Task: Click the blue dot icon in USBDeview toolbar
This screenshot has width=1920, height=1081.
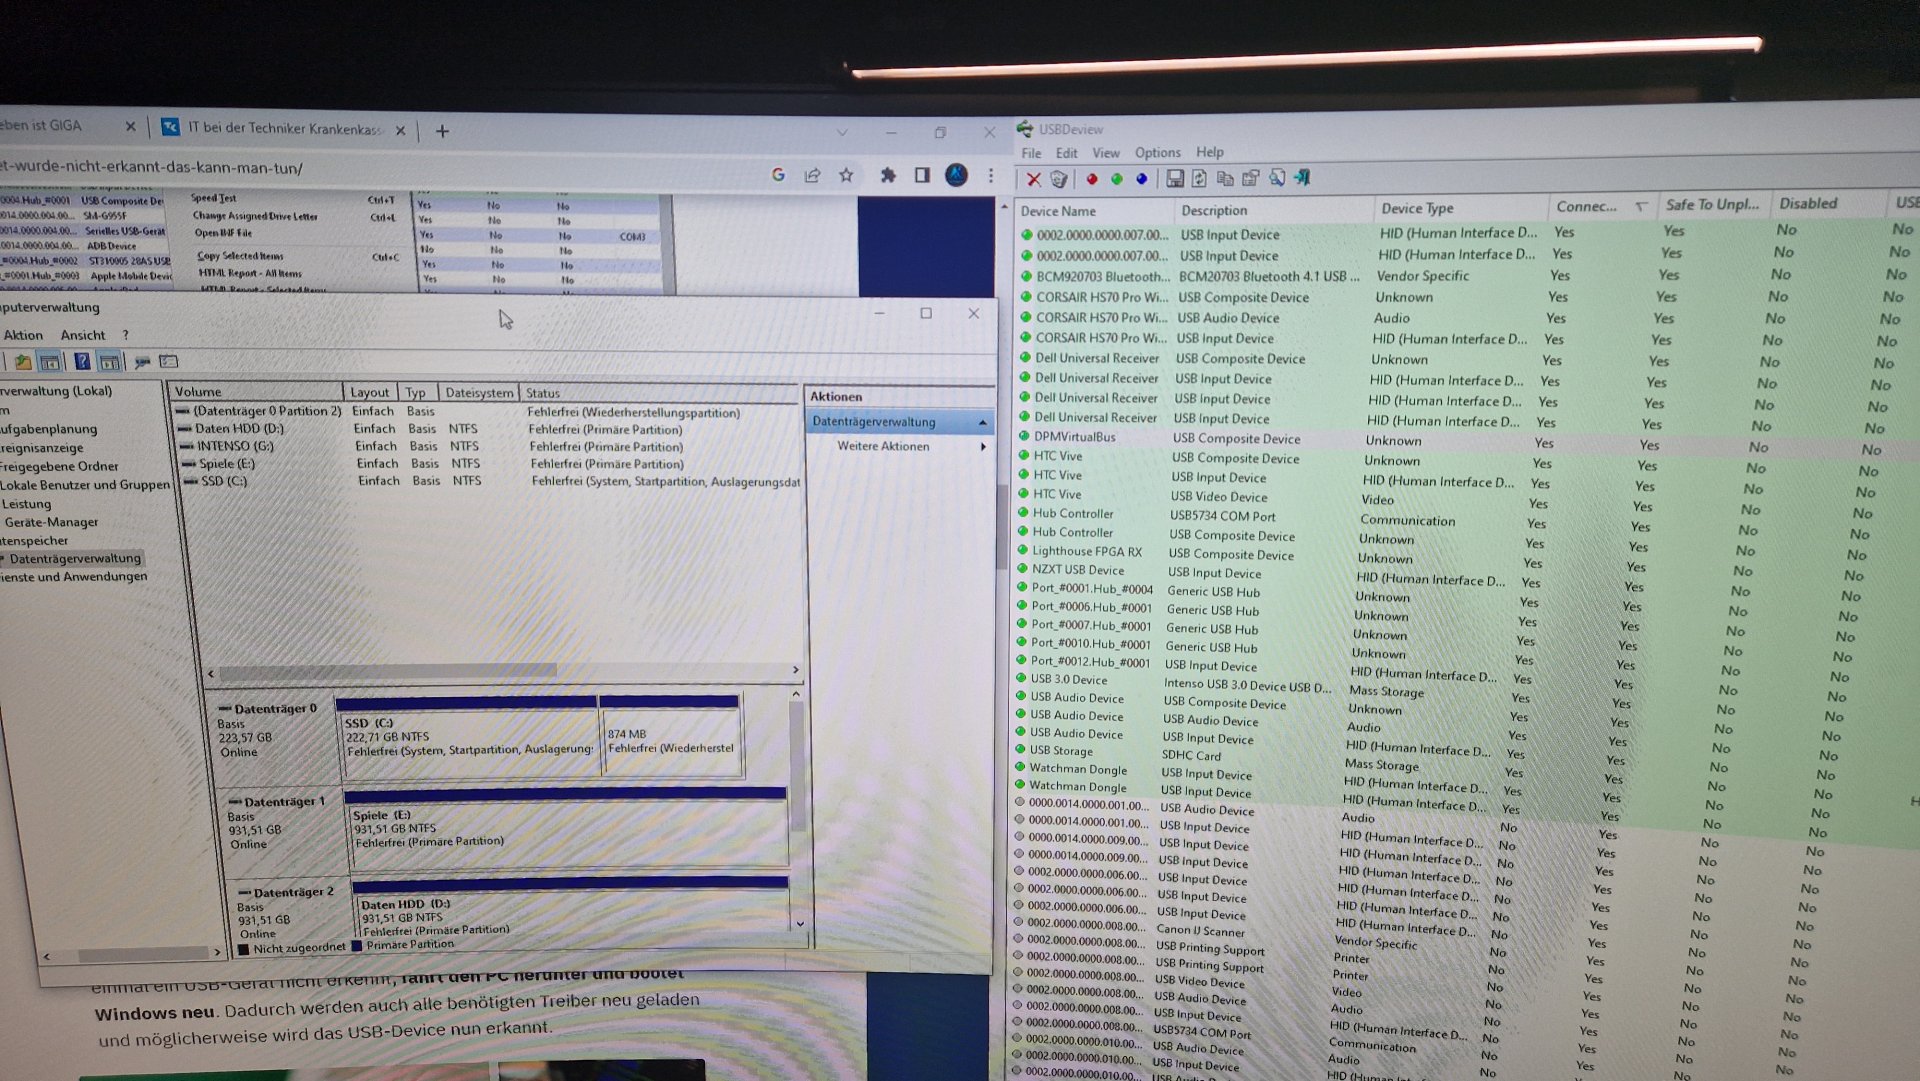Action: pyautogui.click(x=1141, y=179)
